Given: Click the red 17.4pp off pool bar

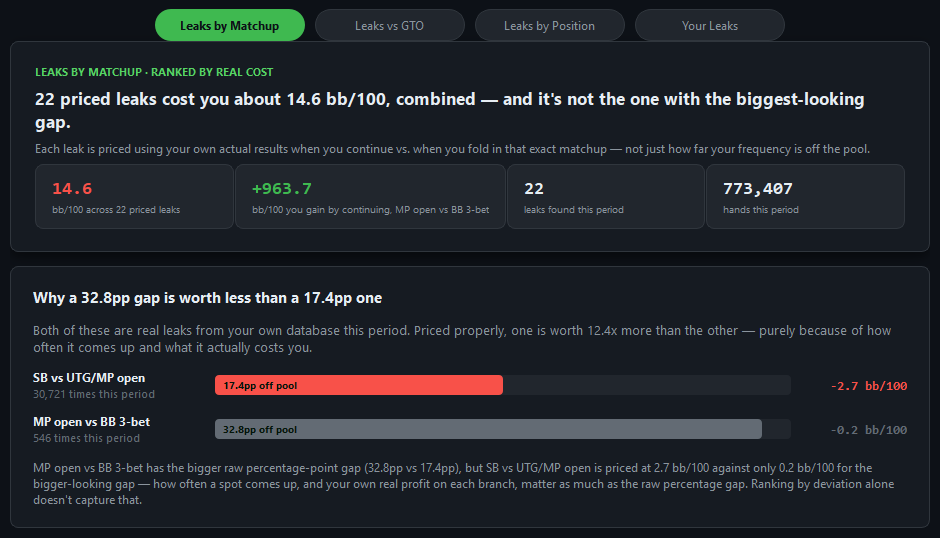Looking at the screenshot, I should (x=358, y=385).
